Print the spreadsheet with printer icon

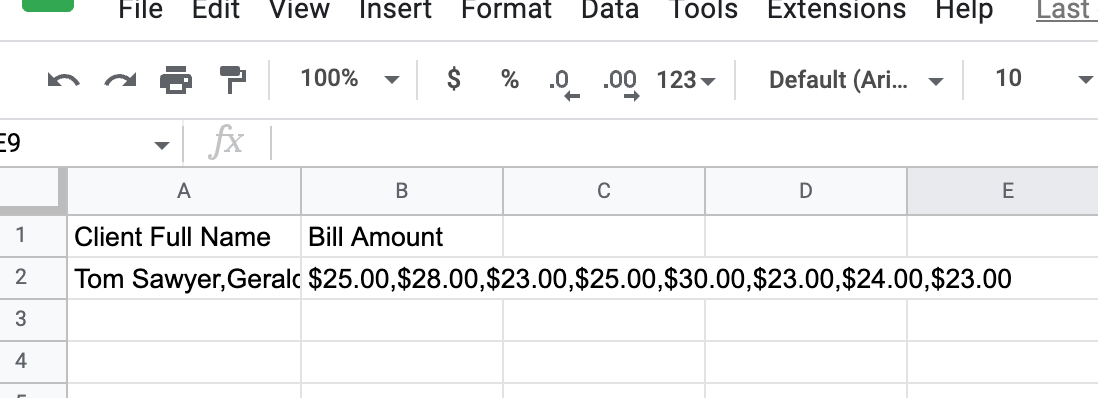(176, 80)
